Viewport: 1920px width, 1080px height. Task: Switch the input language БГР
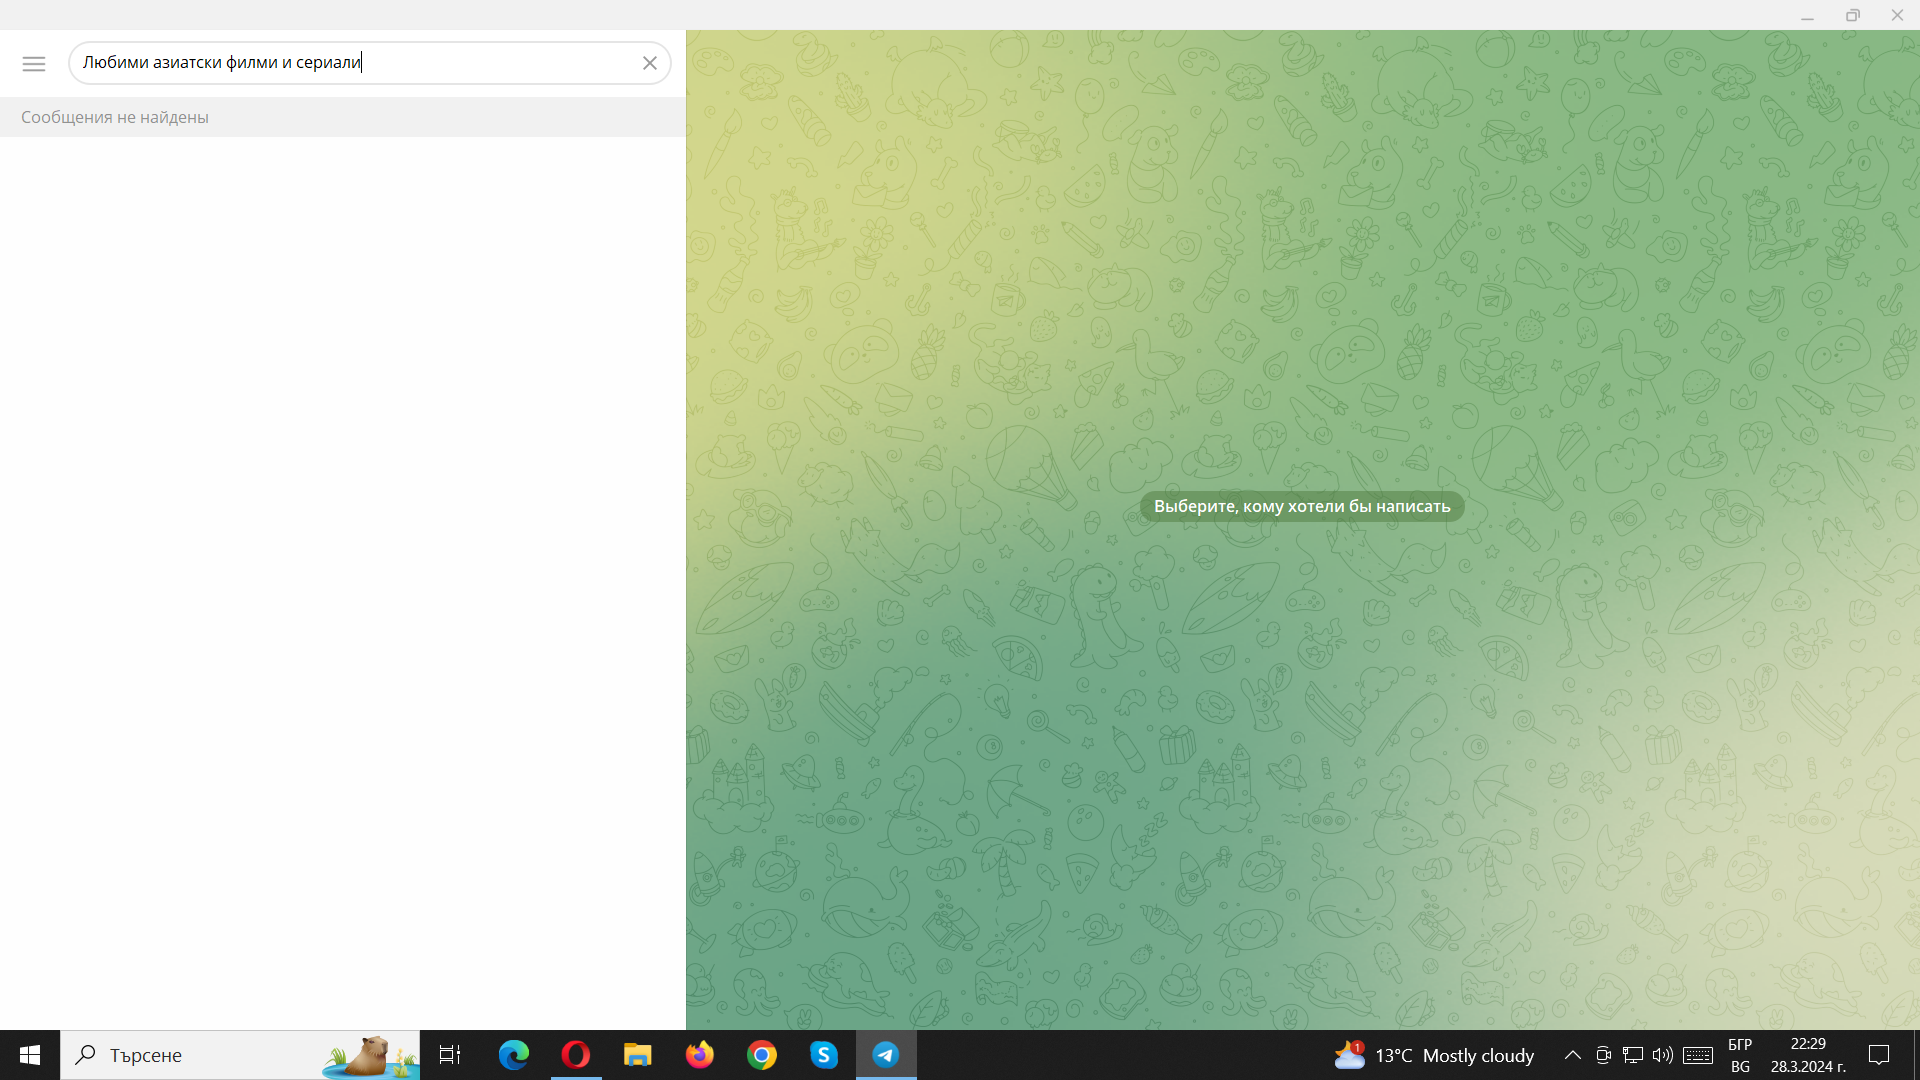(x=1740, y=1055)
